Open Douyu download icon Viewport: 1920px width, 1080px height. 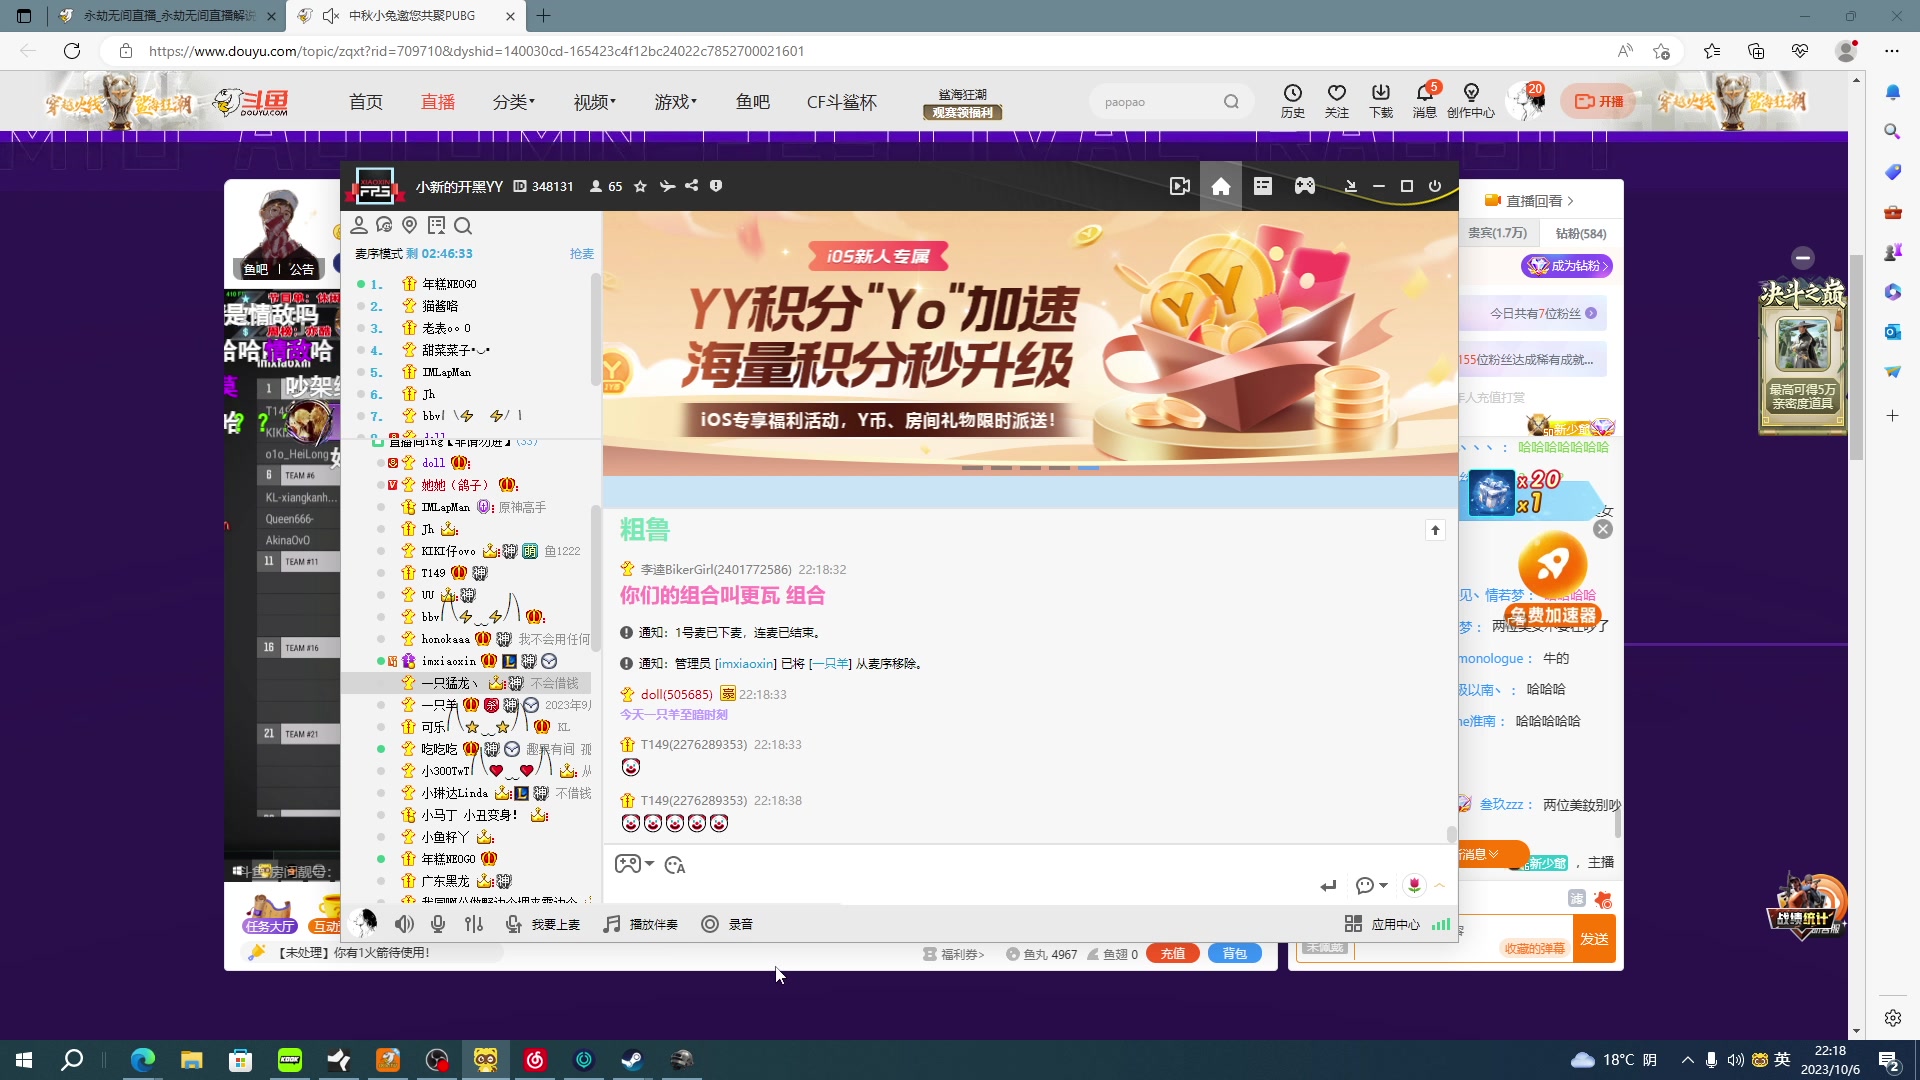(1381, 101)
